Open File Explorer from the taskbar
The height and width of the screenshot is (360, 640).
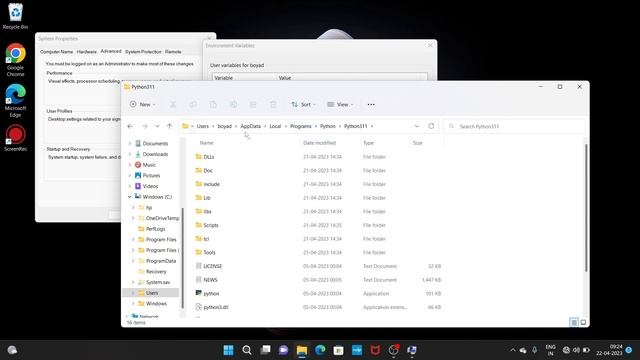(302, 350)
